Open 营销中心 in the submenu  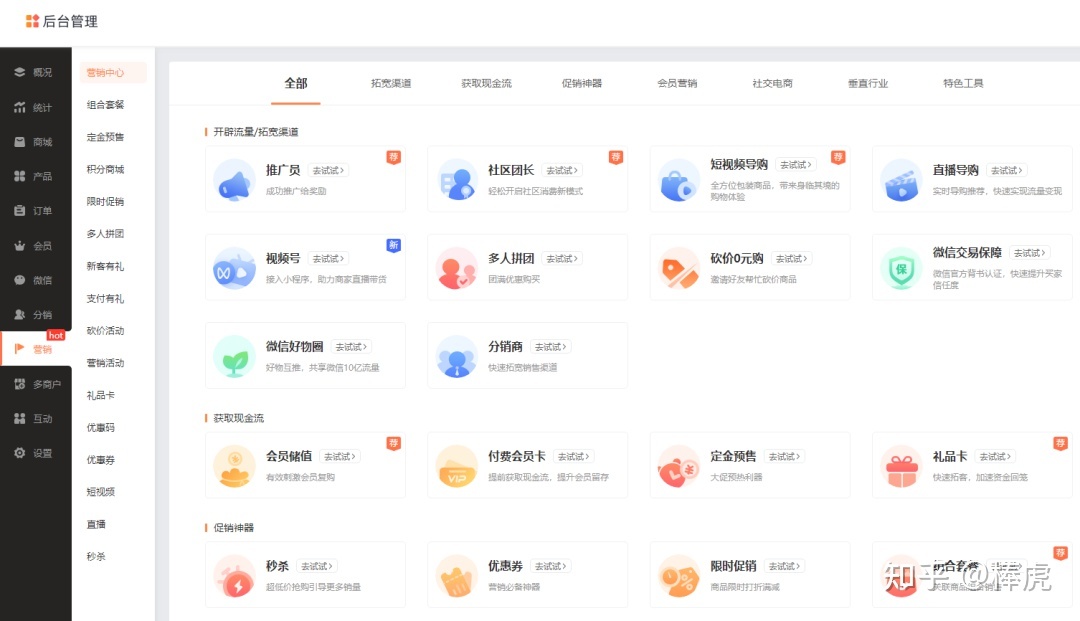pos(113,72)
